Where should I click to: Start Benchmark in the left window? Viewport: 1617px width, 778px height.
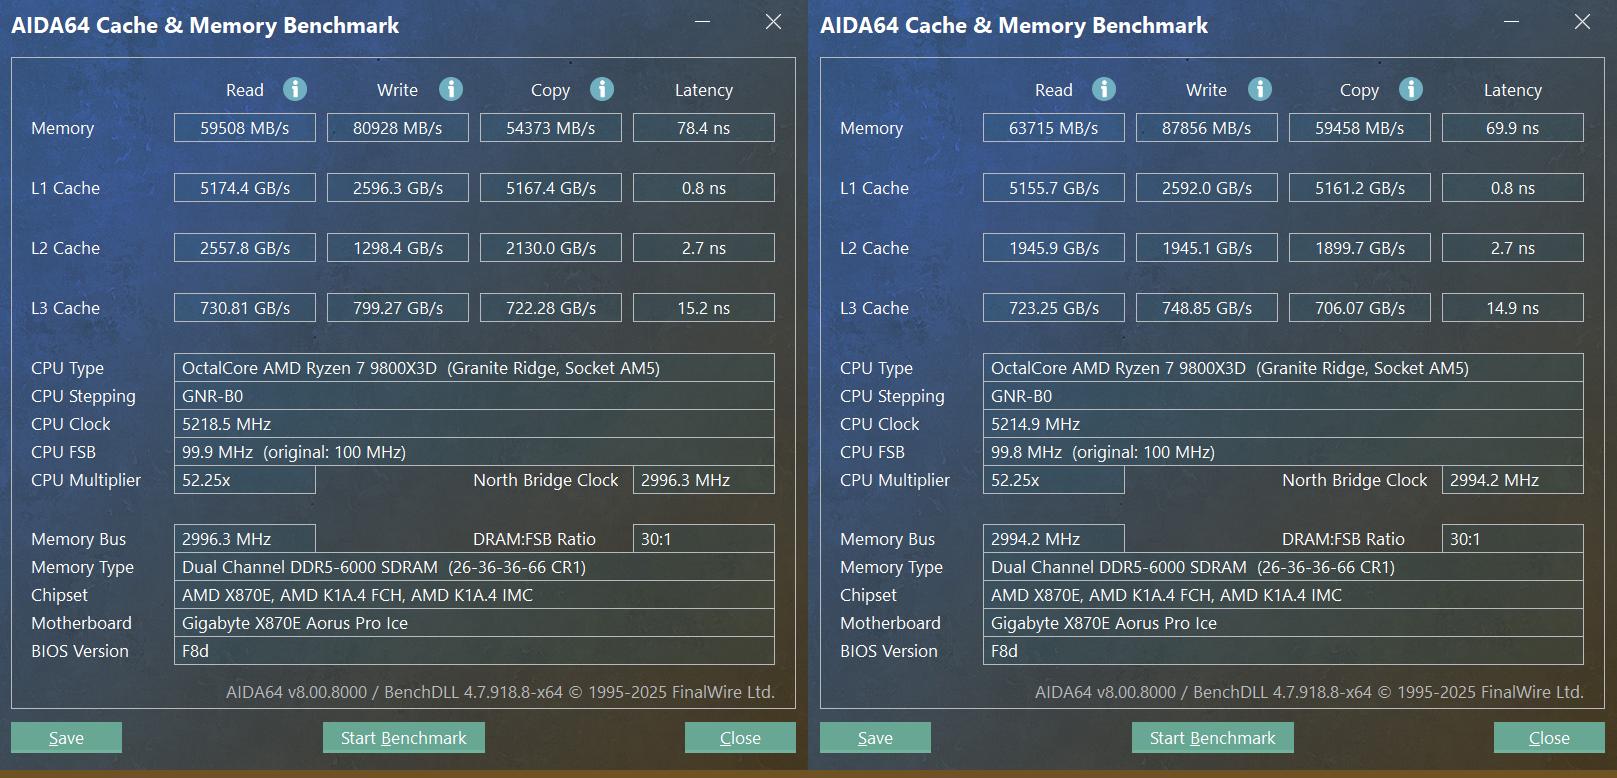point(404,738)
